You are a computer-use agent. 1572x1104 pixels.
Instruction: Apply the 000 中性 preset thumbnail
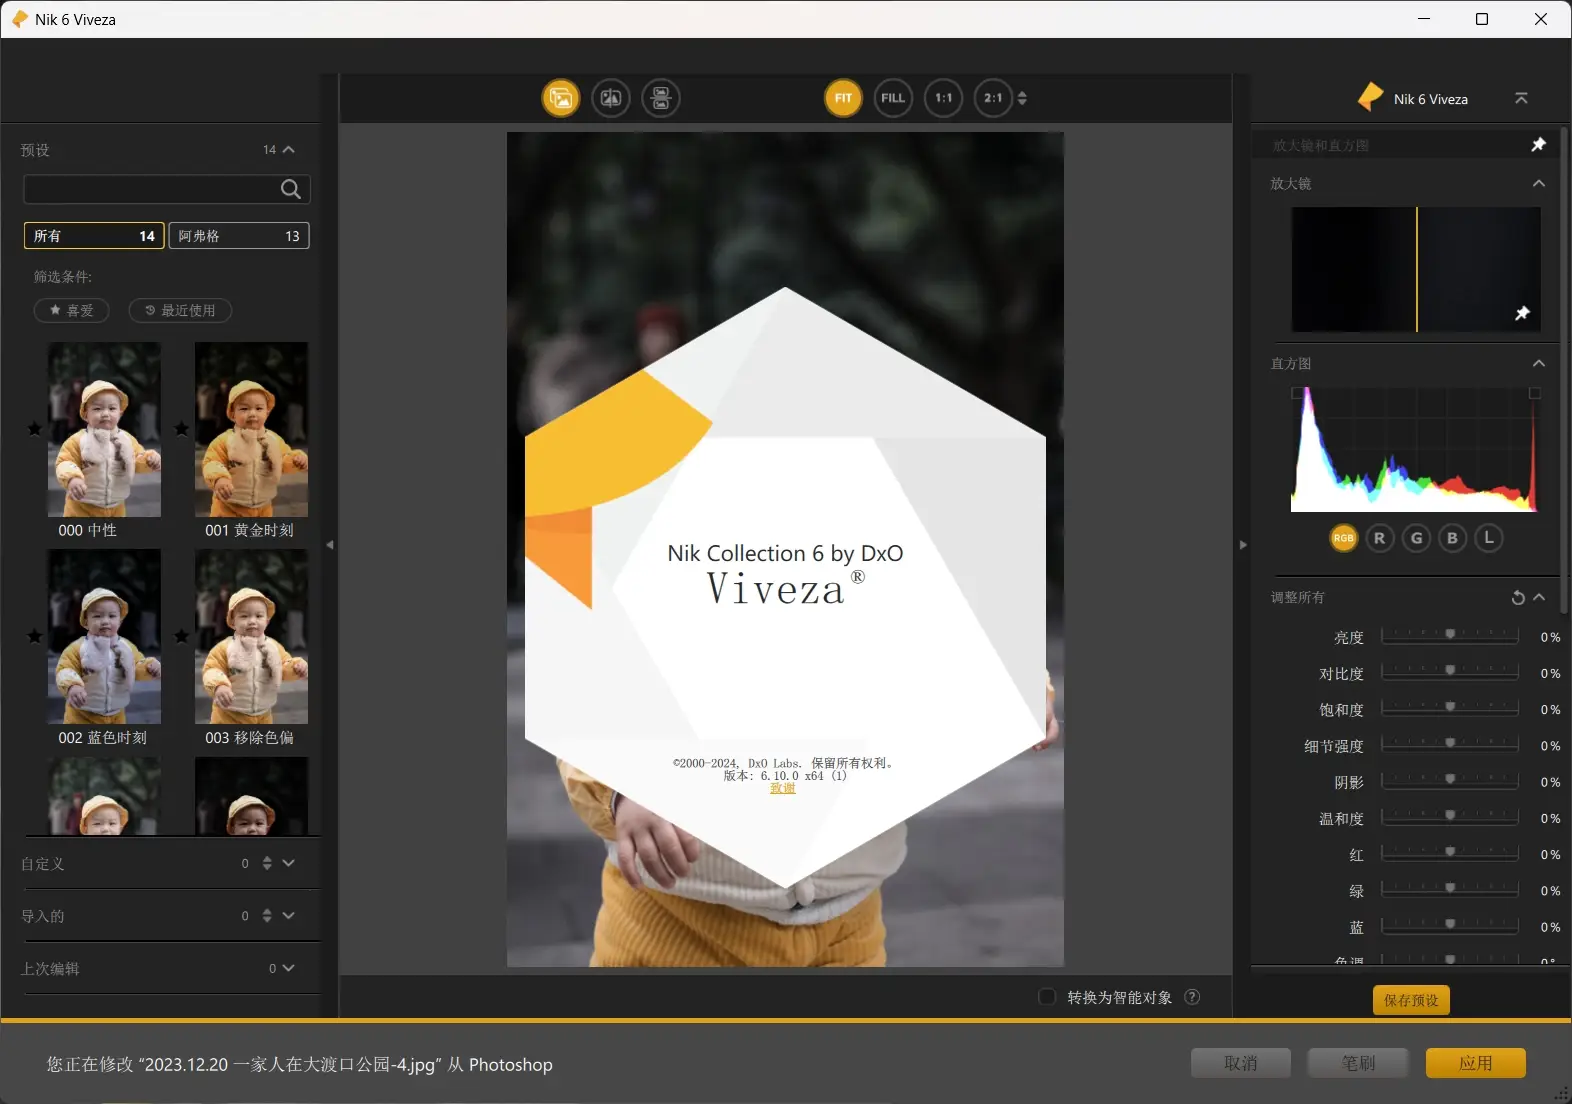(104, 429)
